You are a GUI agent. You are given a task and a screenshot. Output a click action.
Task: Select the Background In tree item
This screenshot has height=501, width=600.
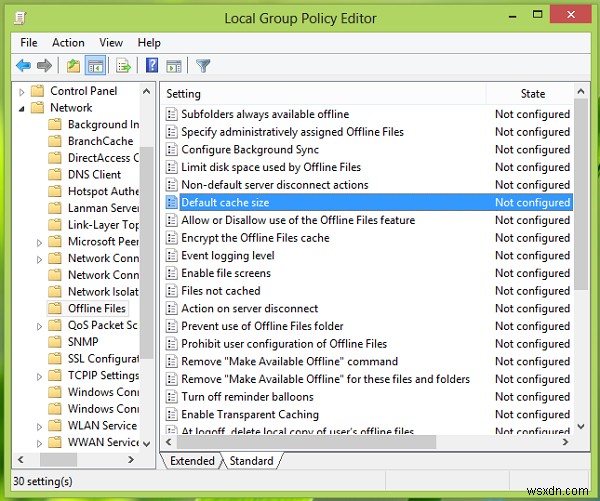click(103, 124)
